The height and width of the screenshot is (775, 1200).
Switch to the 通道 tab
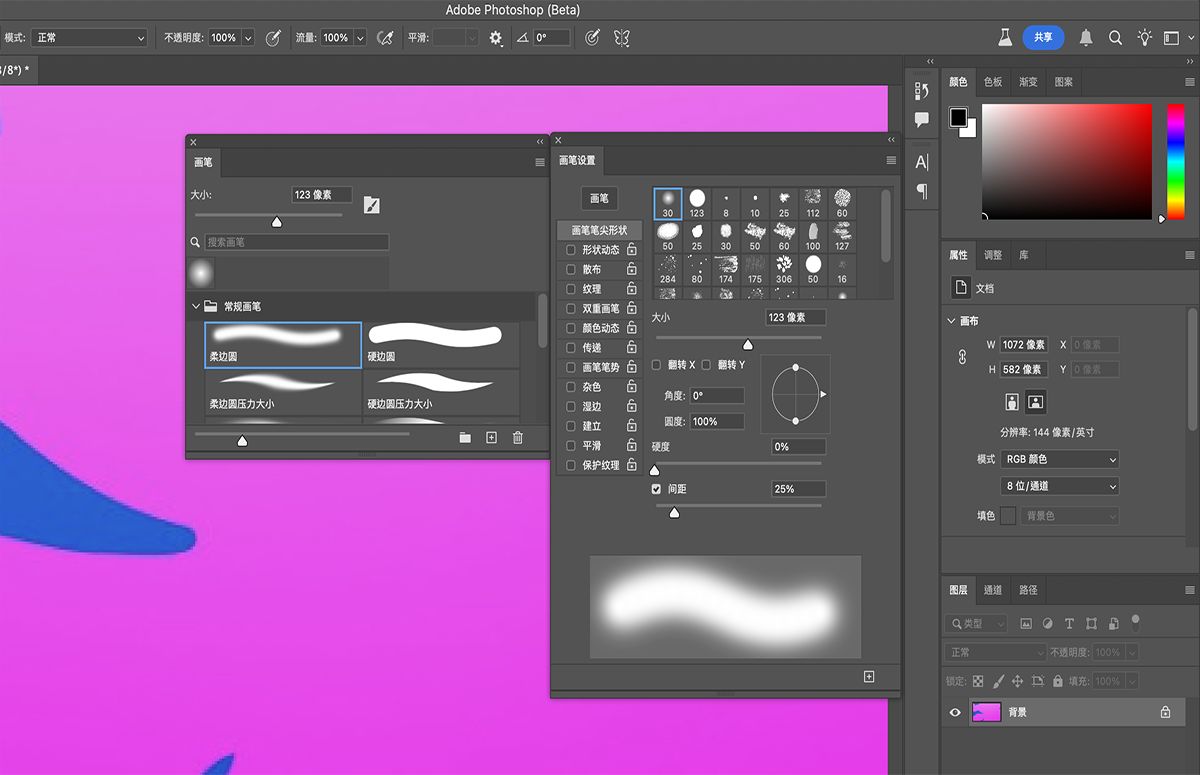coord(993,590)
